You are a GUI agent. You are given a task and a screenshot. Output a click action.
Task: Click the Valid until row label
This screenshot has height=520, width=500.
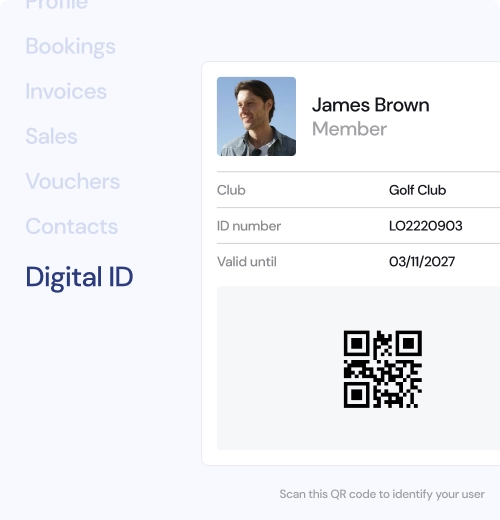click(247, 262)
